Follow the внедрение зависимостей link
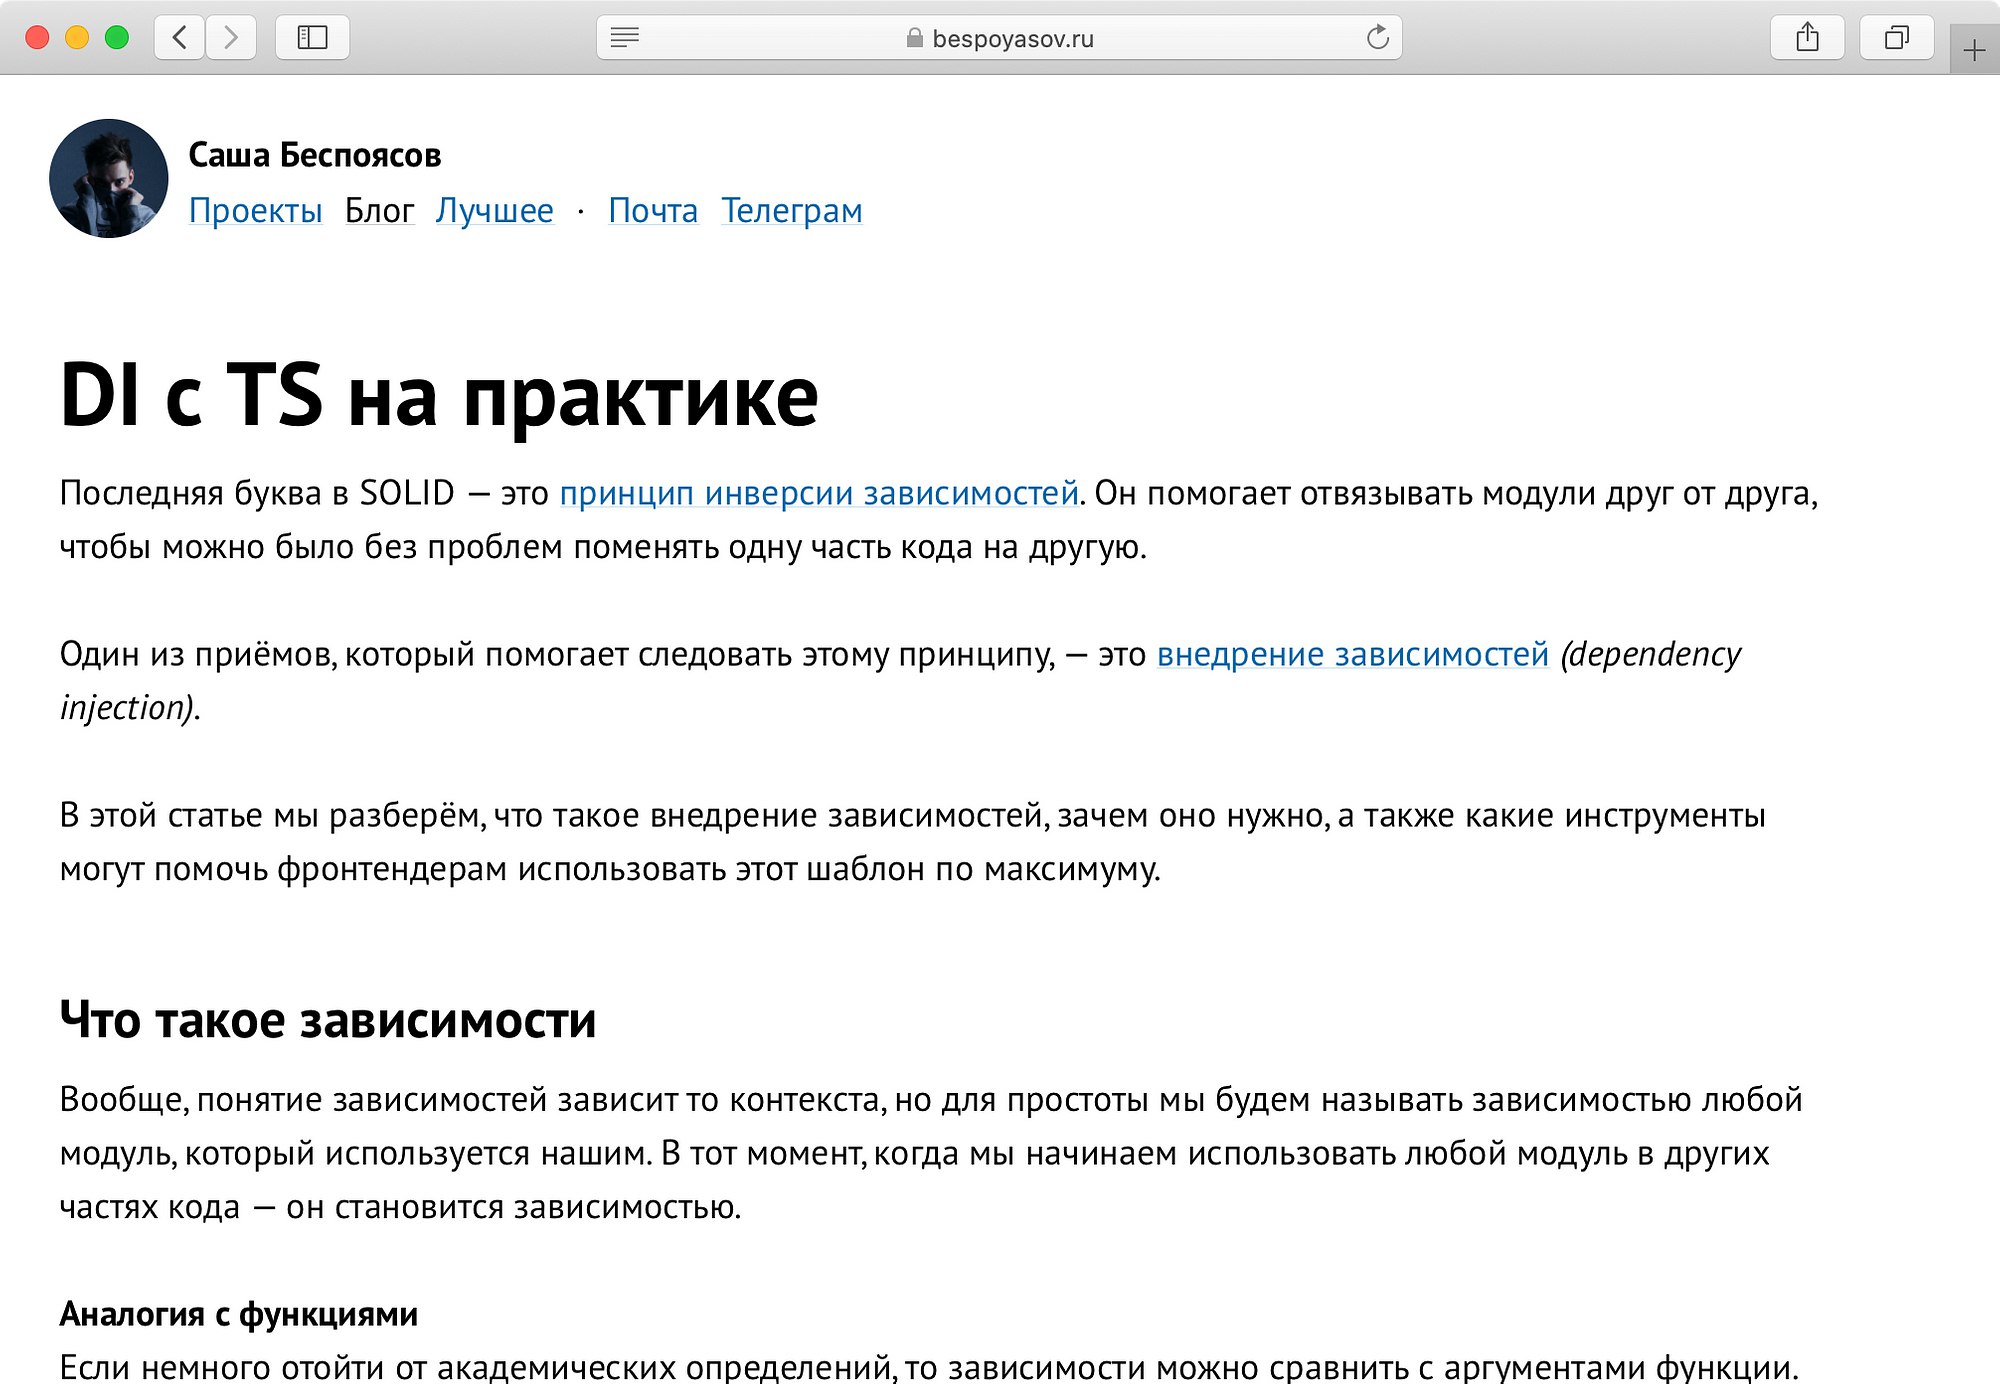Viewport: 2000px width, 1384px height. pyautogui.click(x=1352, y=654)
